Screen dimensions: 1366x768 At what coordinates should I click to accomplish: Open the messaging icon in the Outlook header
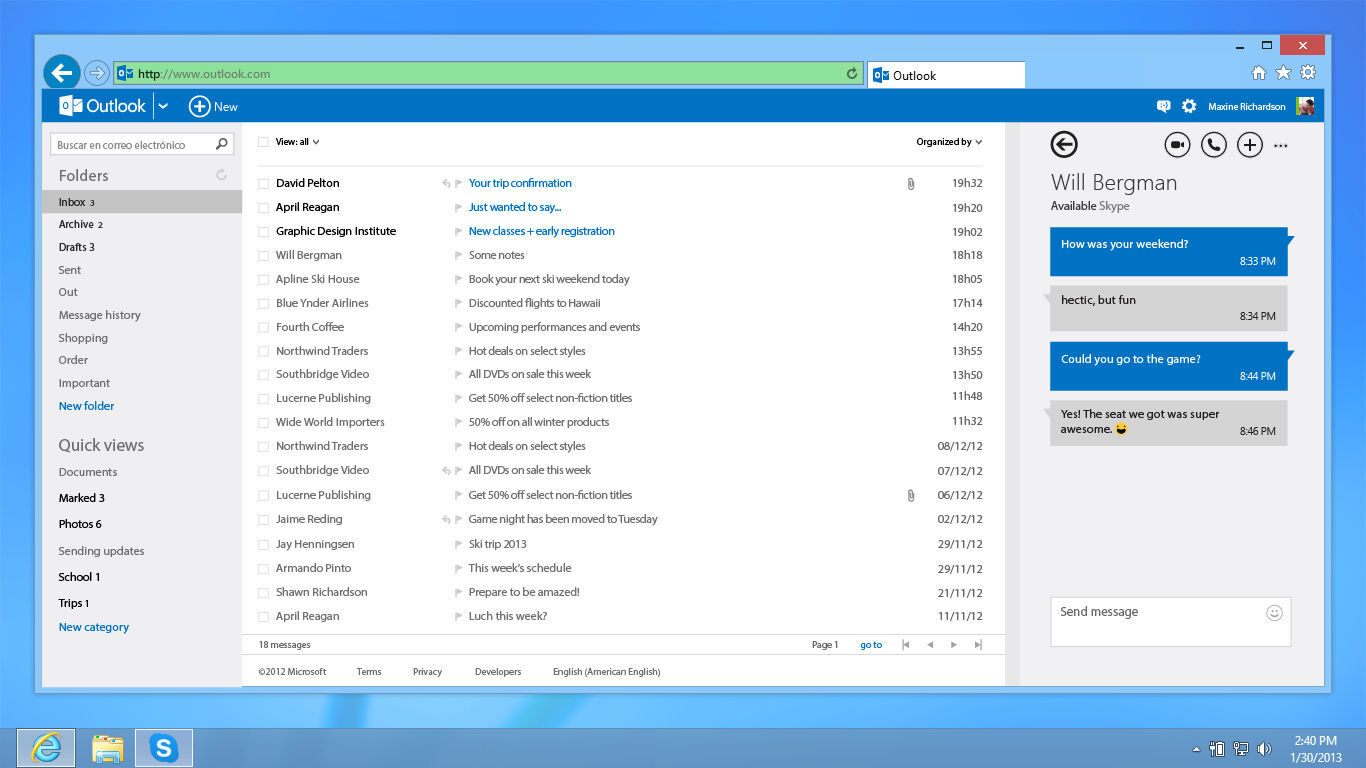(1163, 105)
